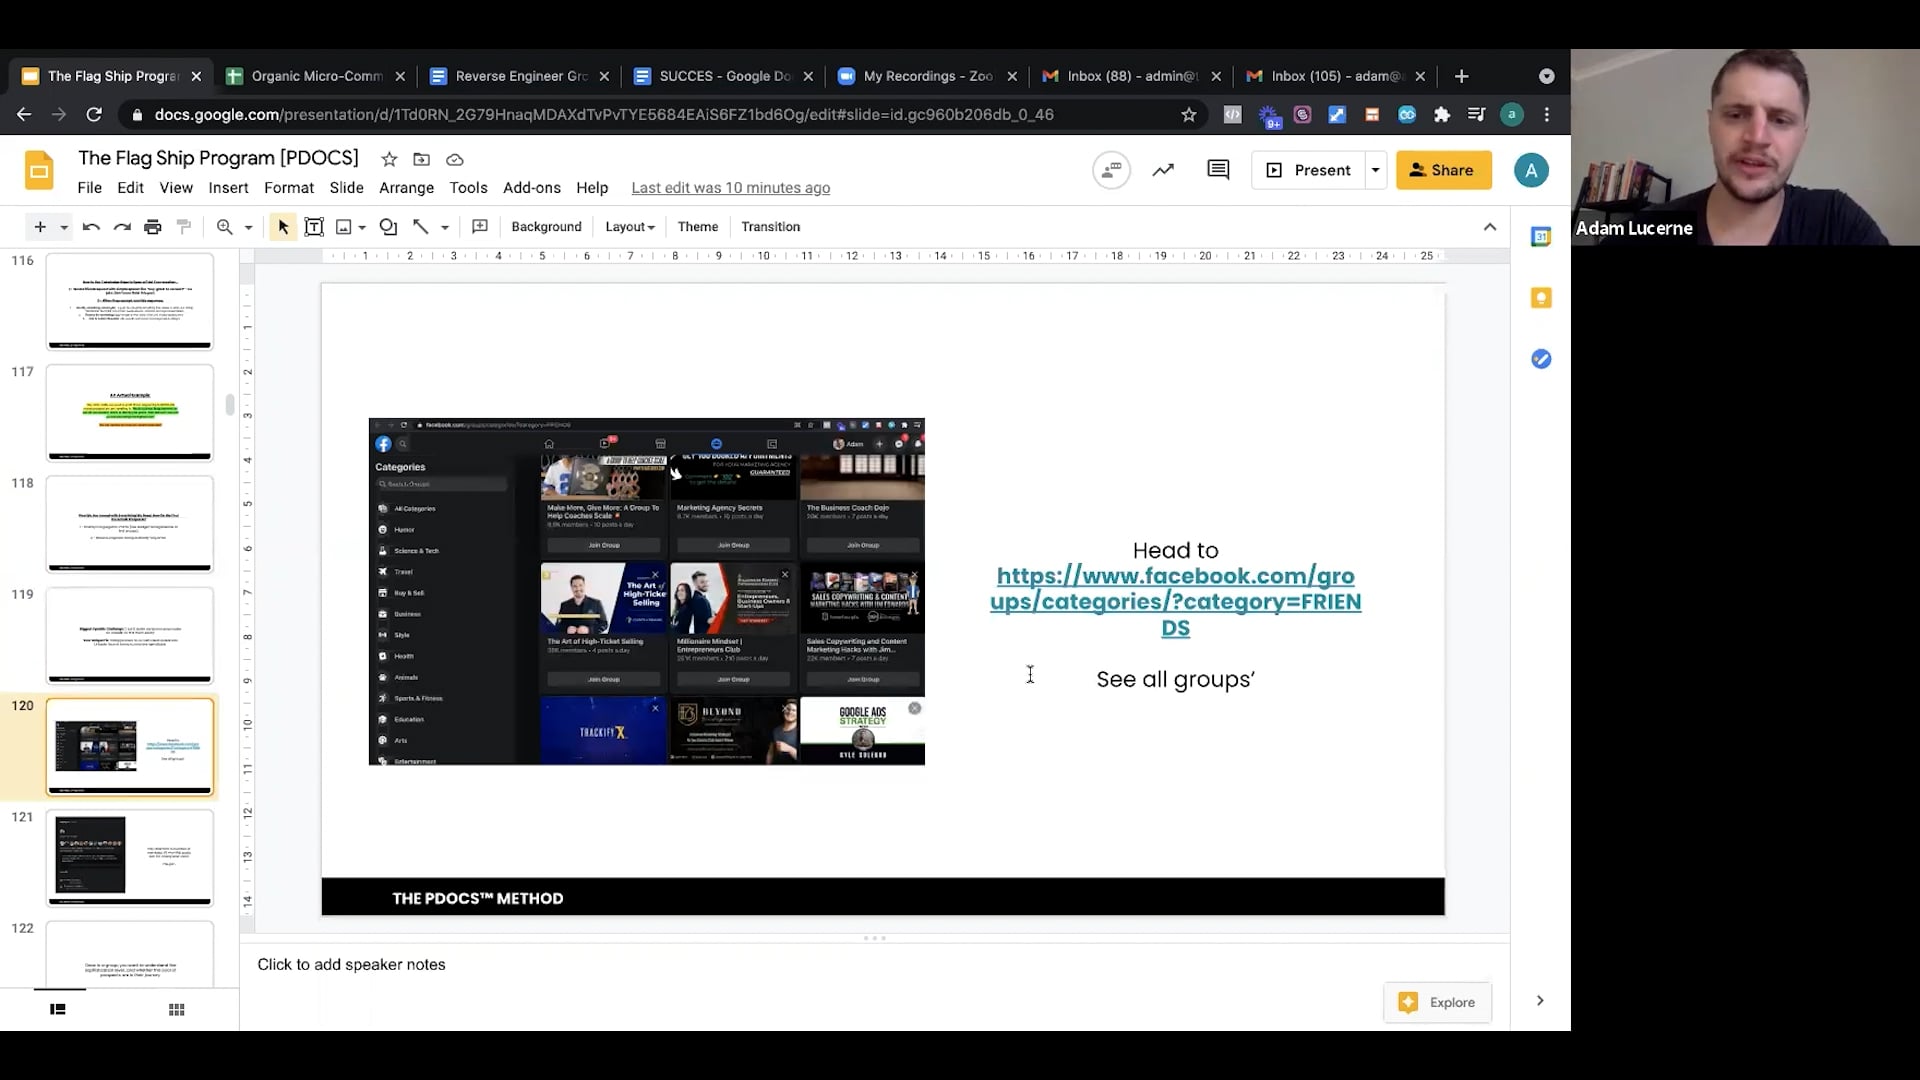Click the Print icon

(x=153, y=227)
